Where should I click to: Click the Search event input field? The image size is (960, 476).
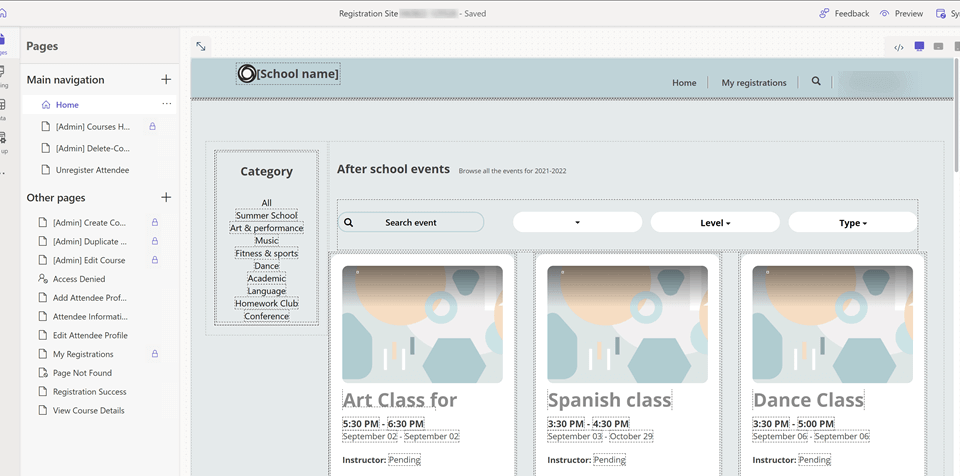pyautogui.click(x=410, y=223)
